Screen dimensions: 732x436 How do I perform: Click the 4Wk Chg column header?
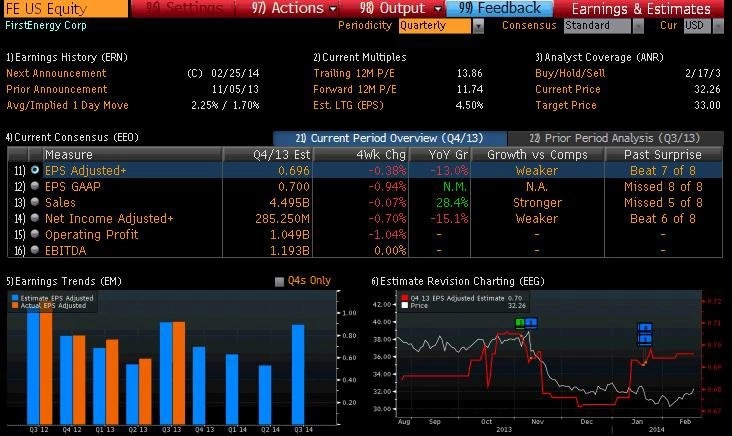pos(360,155)
